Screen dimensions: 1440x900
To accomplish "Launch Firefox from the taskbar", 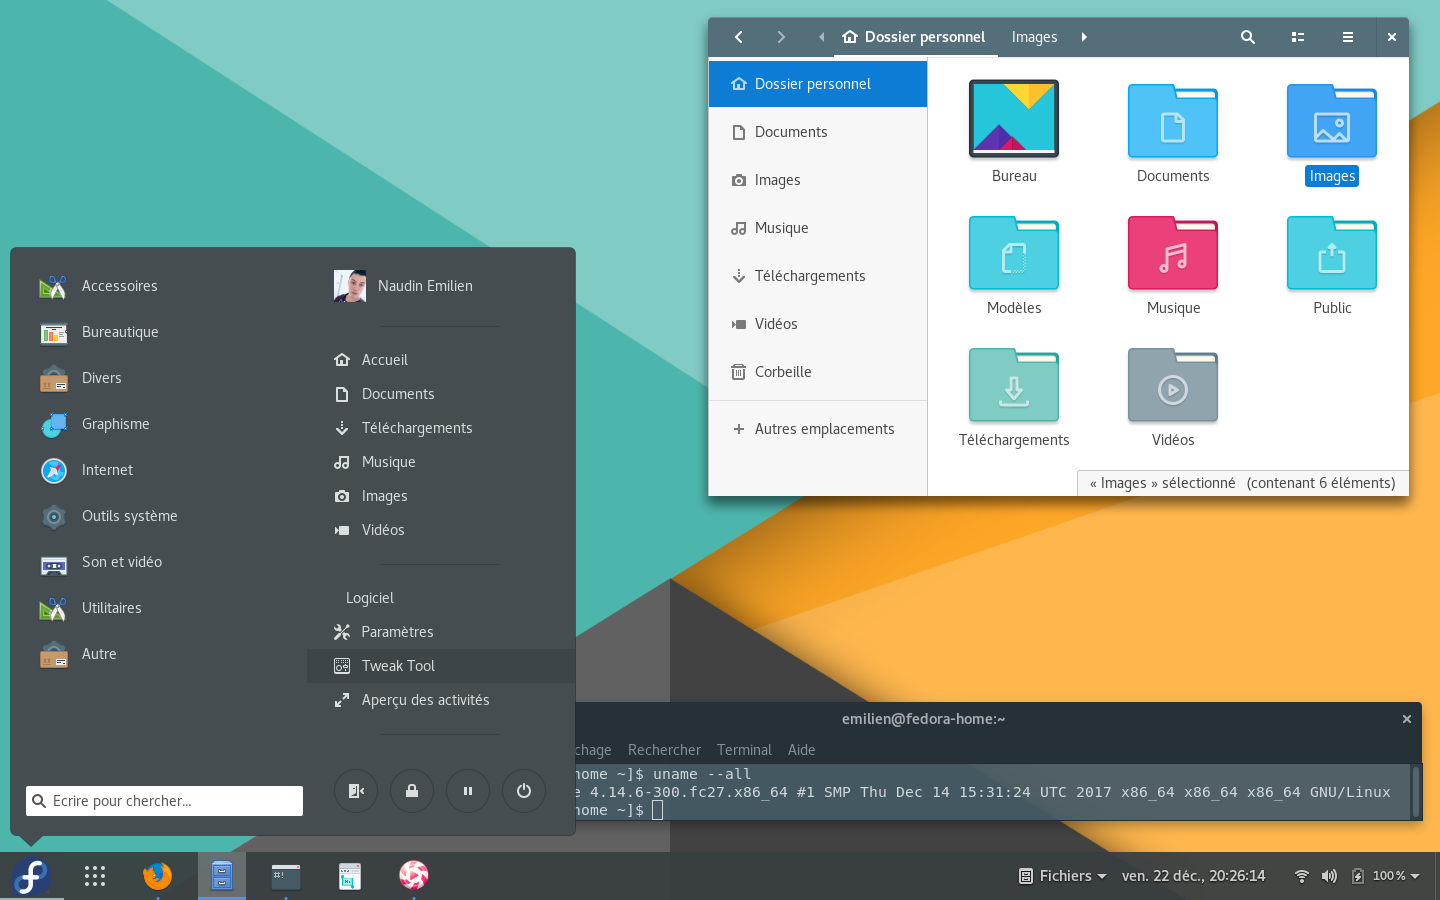I will 157,876.
